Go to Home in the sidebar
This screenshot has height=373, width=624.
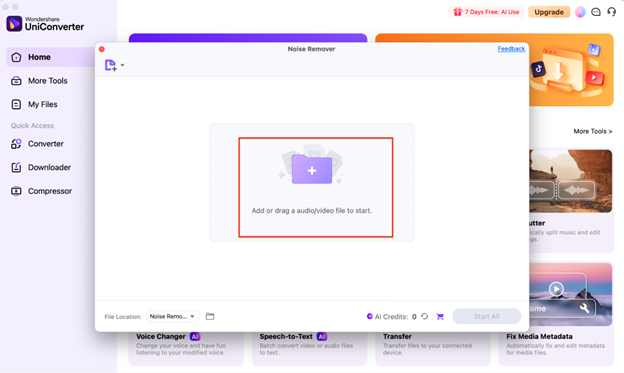click(51, 57)
